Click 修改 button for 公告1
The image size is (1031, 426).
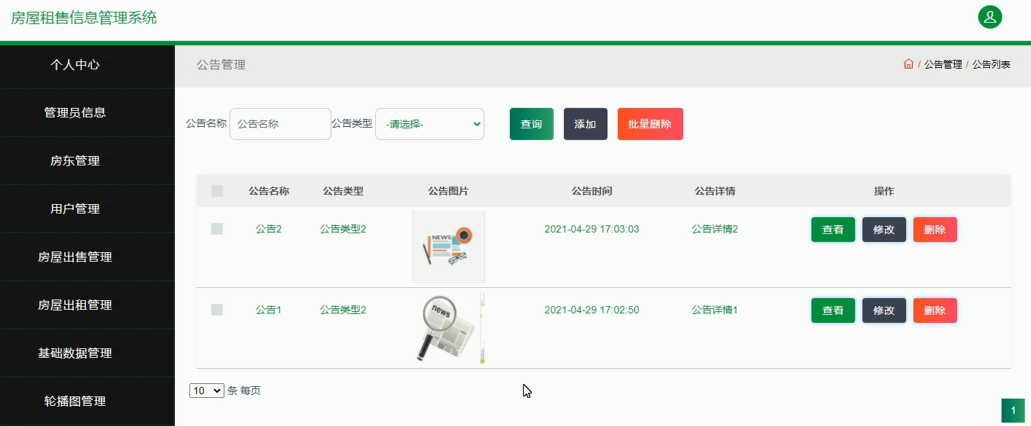884,310
